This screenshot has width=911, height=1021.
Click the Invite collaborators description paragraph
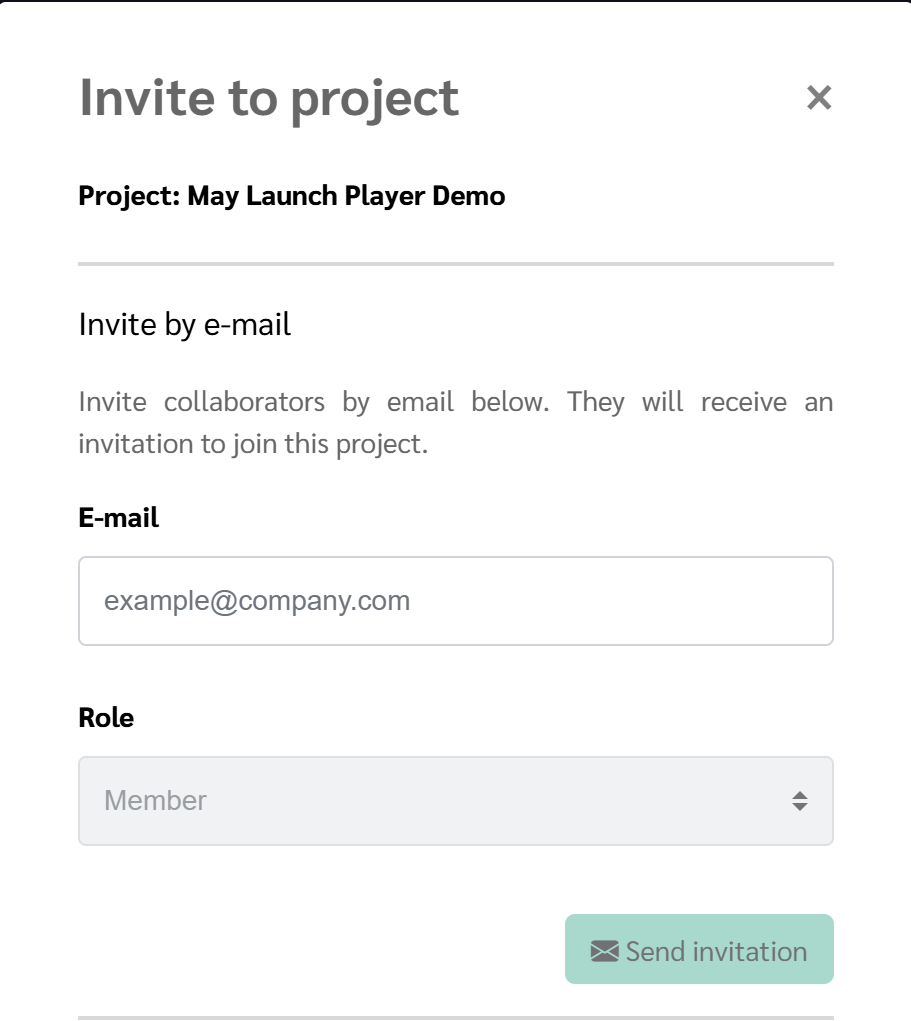point(456,423)
